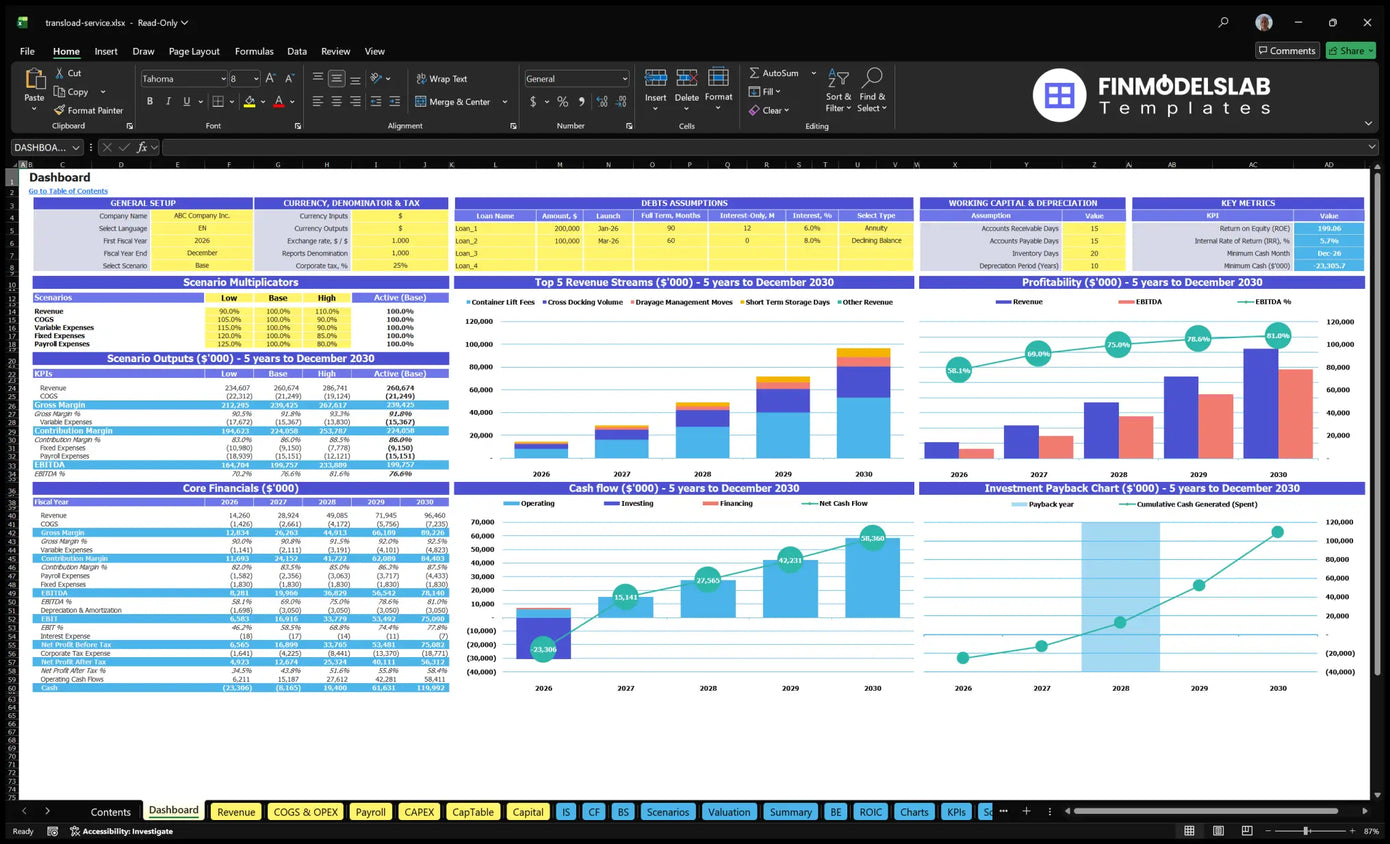The width and height of the screenshot is (1390, 844).
Task: Click the Increase Indent icon
Action: coord(396,101)
